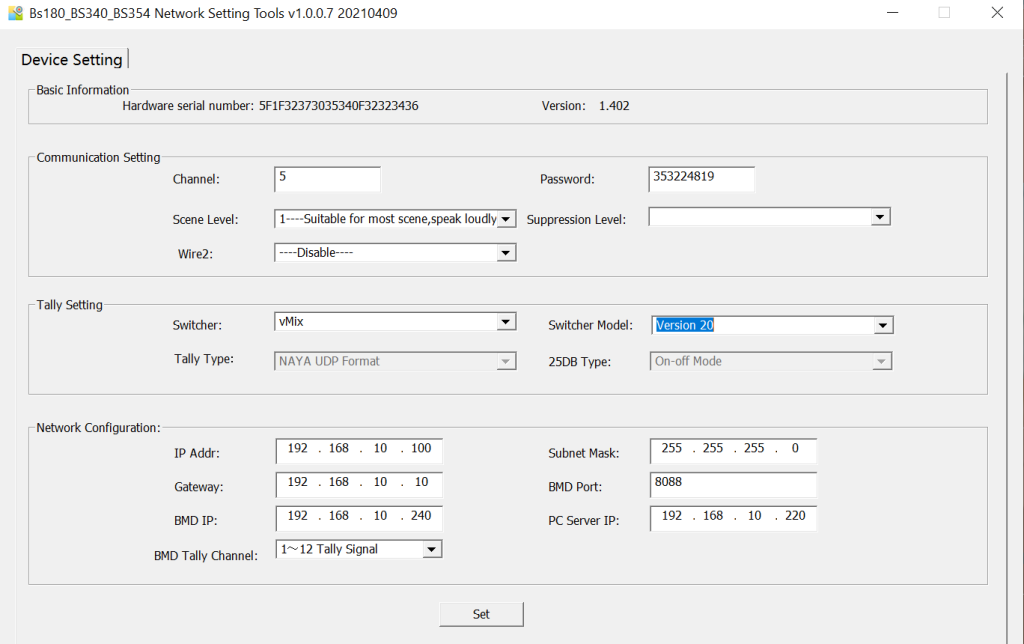This screenshot has height=644, width=1024.
Task: Select the Gateway address field
Action: [359, 484]
